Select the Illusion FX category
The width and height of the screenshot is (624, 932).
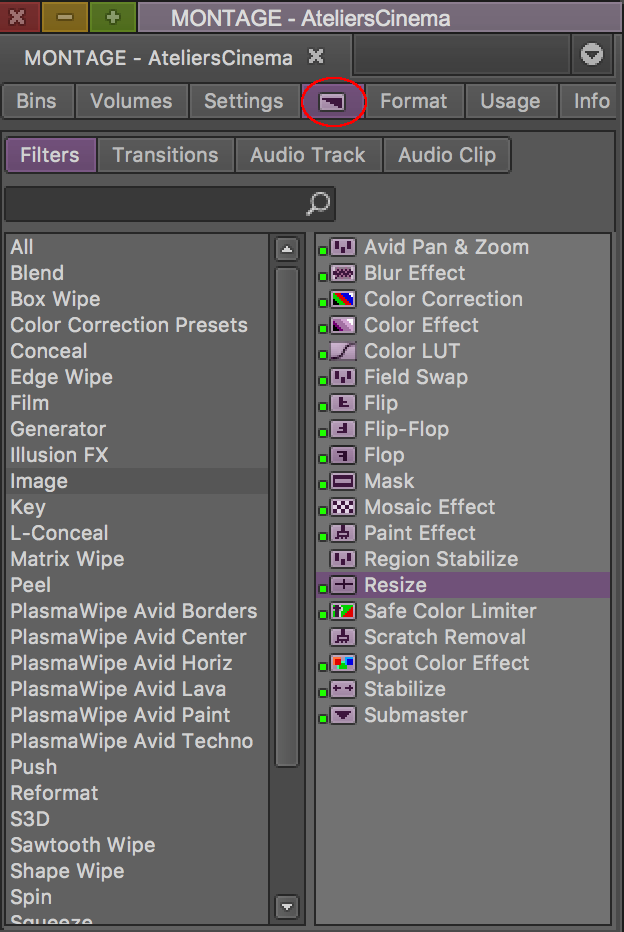click(x=59, y=455)
